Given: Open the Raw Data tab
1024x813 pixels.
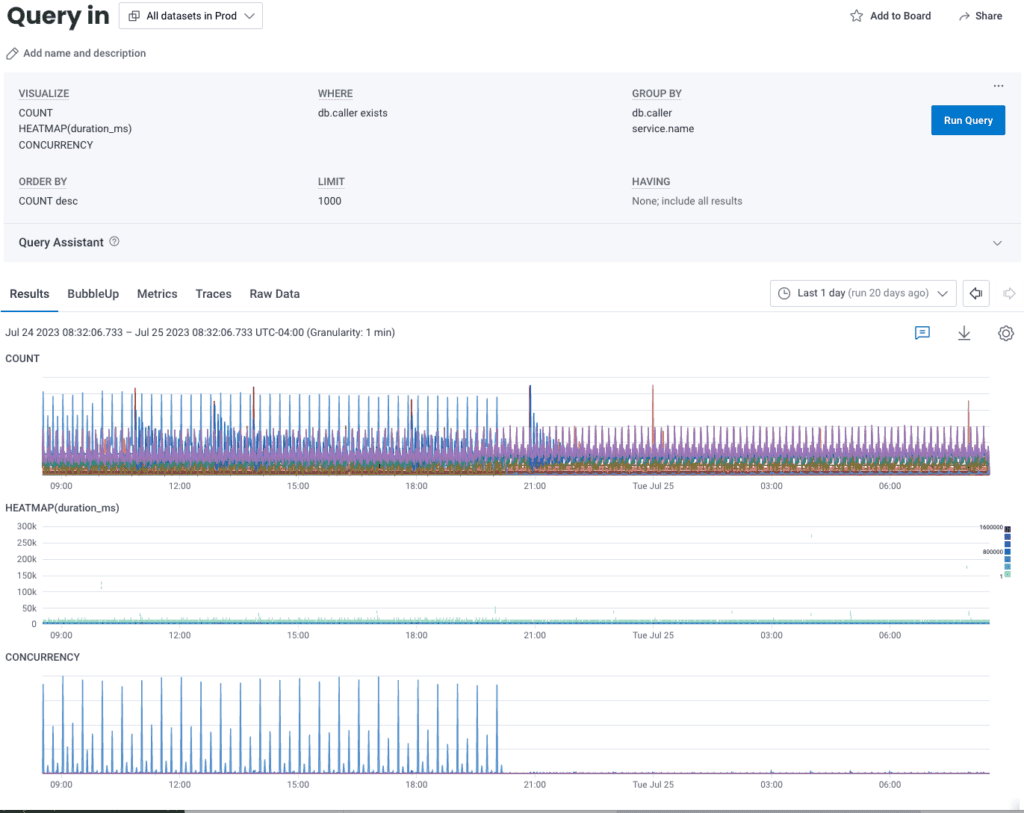Looking at the screenshot, I should 274,294.
